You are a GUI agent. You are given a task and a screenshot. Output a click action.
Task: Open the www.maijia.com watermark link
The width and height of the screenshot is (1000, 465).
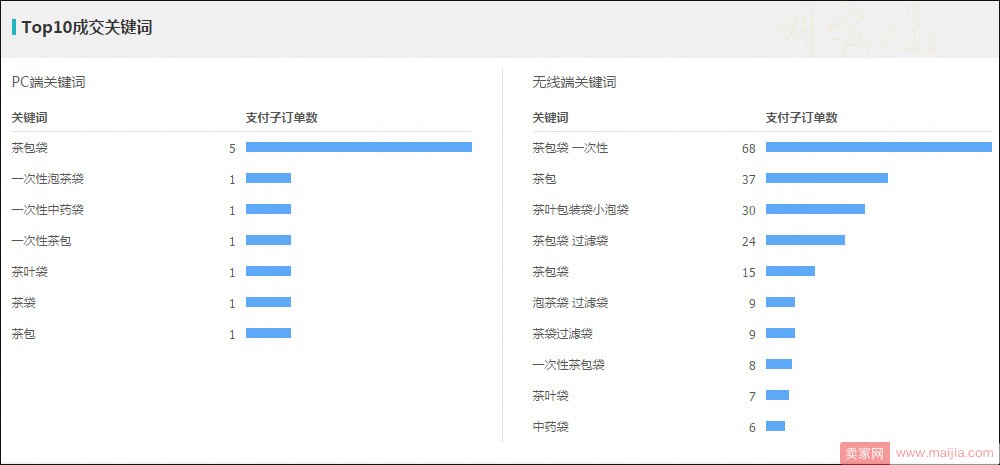coord(944,454)
